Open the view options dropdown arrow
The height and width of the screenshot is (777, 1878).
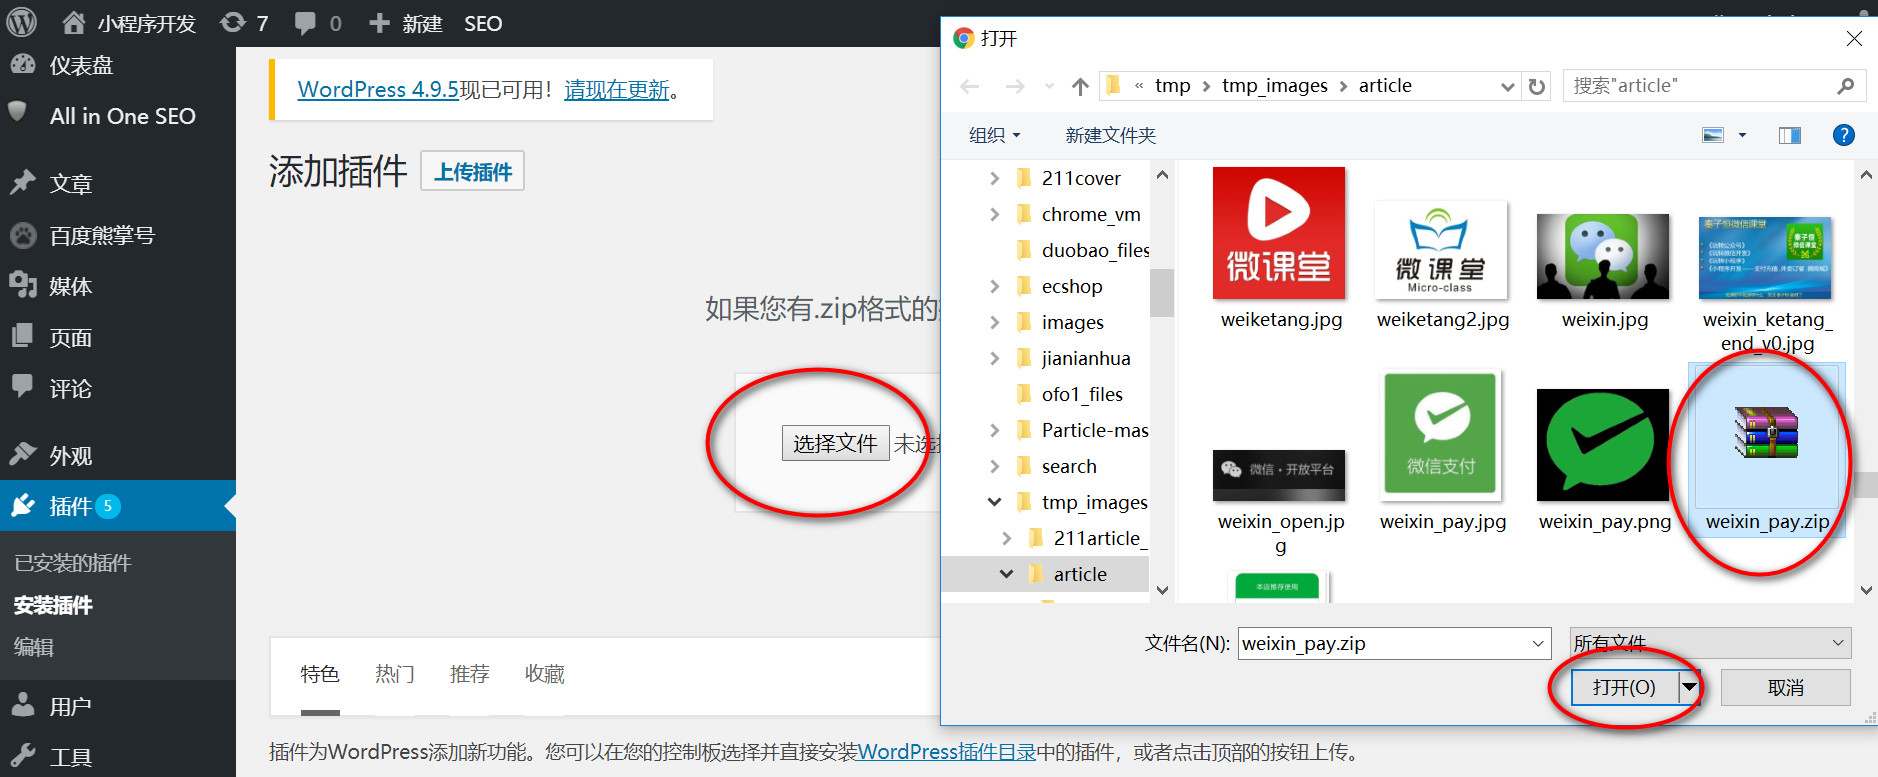(1742, 135)
